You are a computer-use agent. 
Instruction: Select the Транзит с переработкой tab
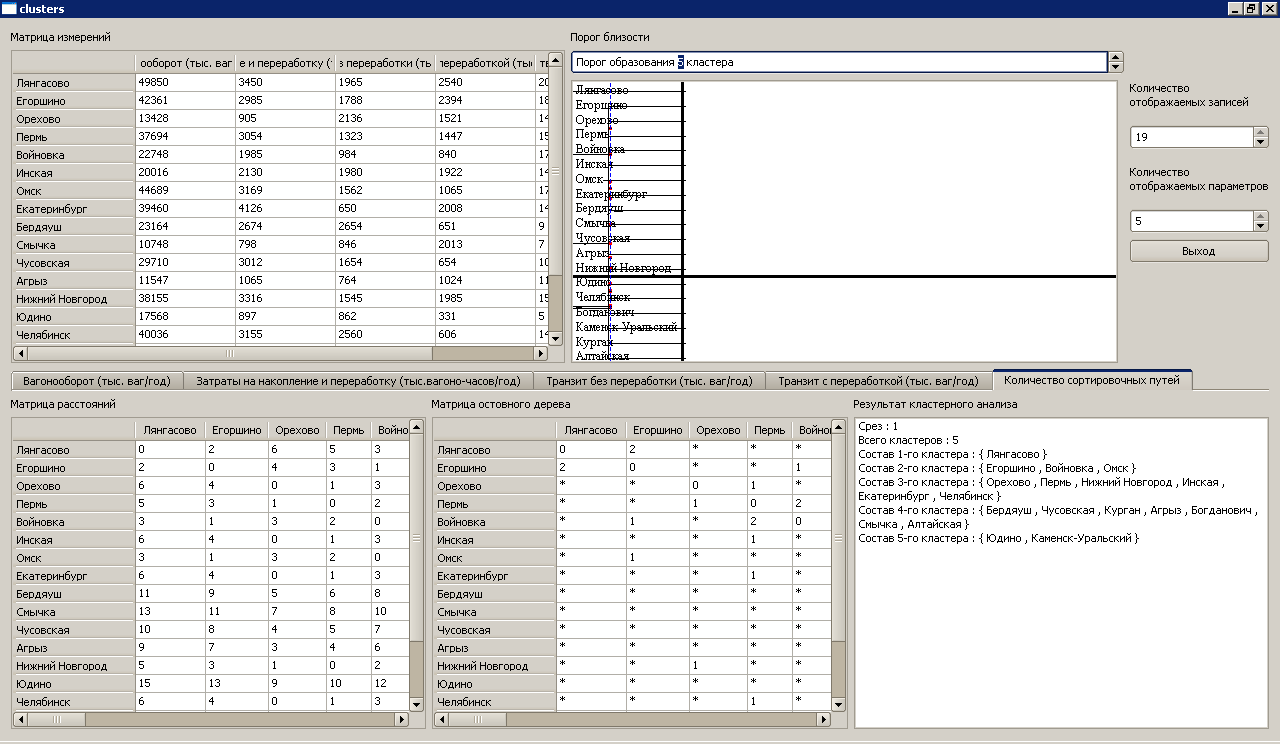coord(878,381)
